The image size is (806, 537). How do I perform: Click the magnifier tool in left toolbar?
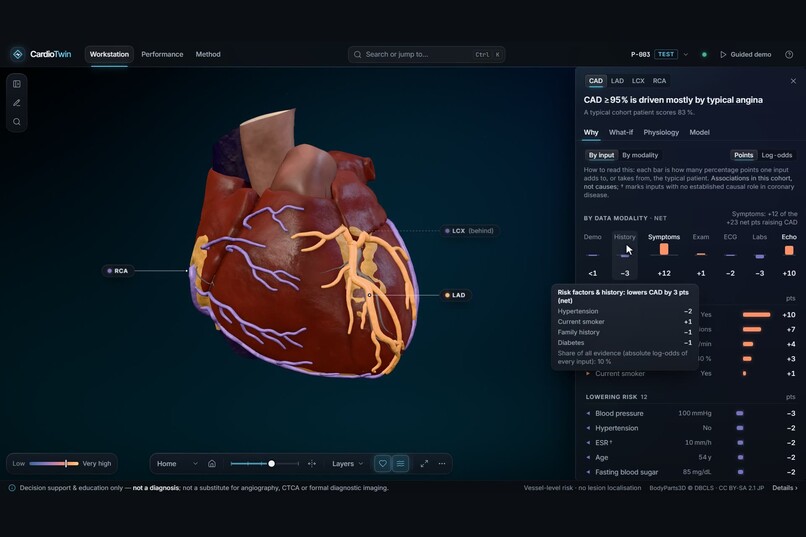coord(17,122)
